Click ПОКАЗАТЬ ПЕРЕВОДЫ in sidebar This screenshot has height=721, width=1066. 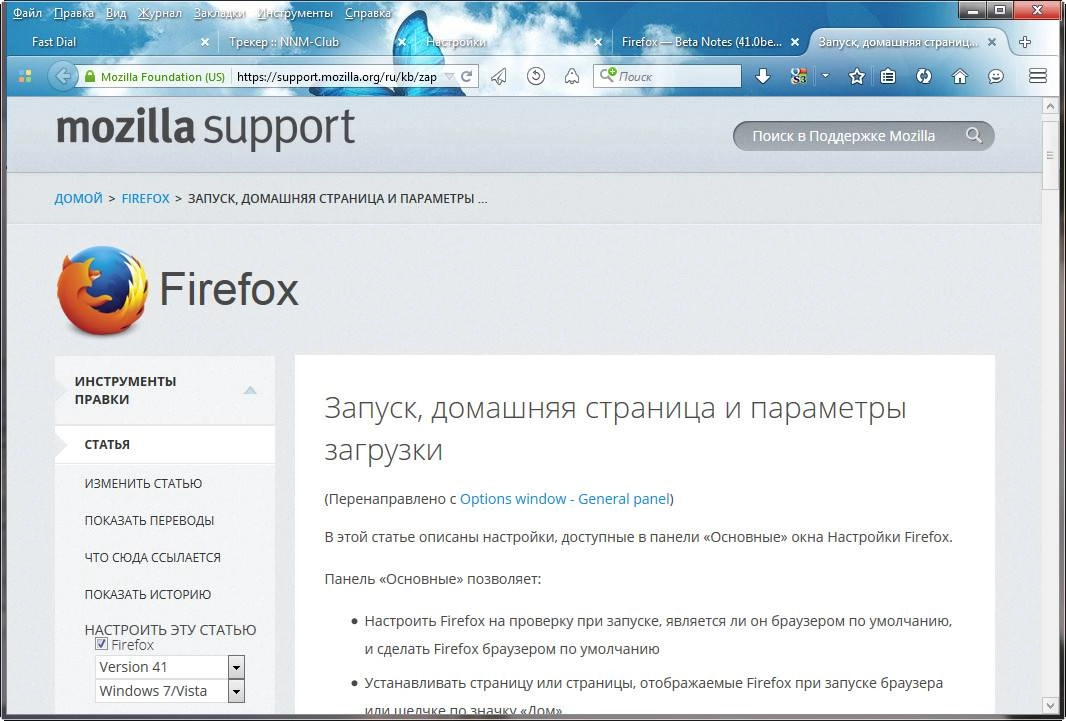tap(149, 521)
